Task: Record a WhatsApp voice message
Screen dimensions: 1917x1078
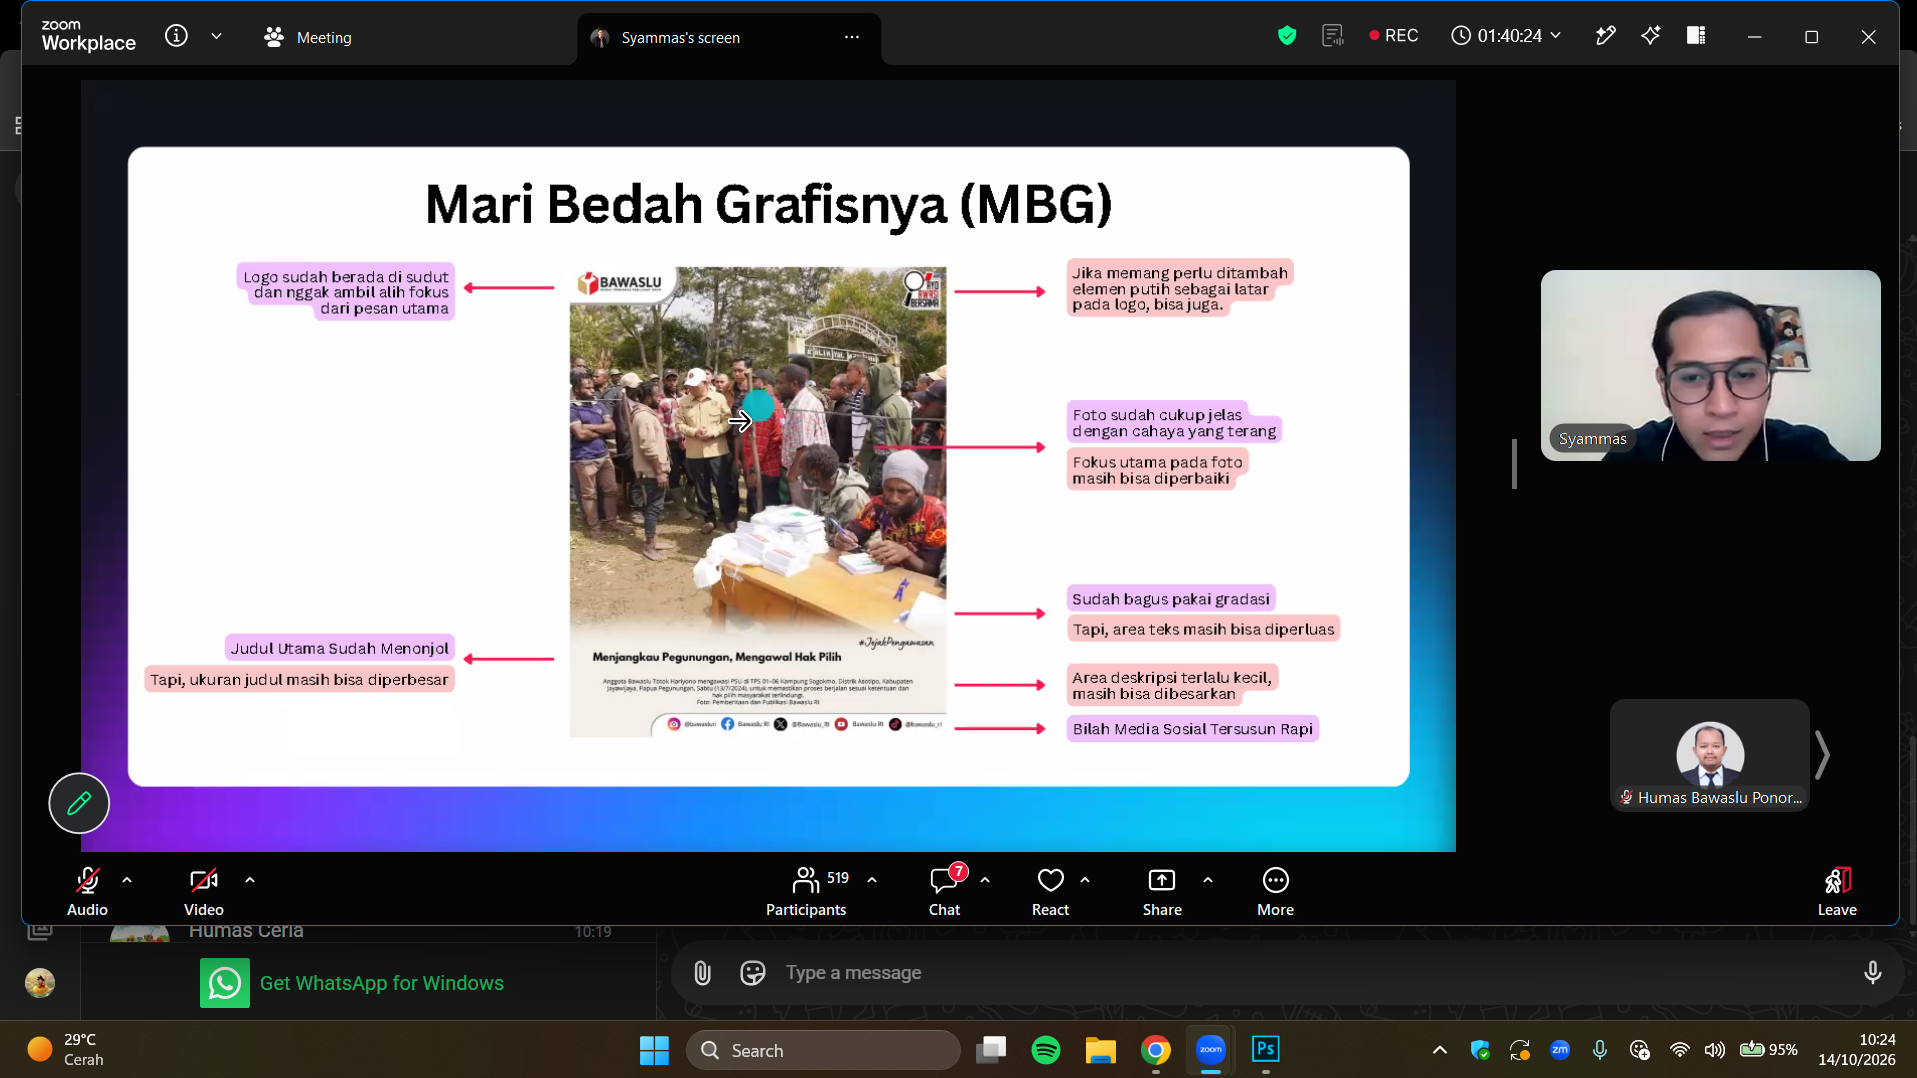Action: [x=1872, y=973]
